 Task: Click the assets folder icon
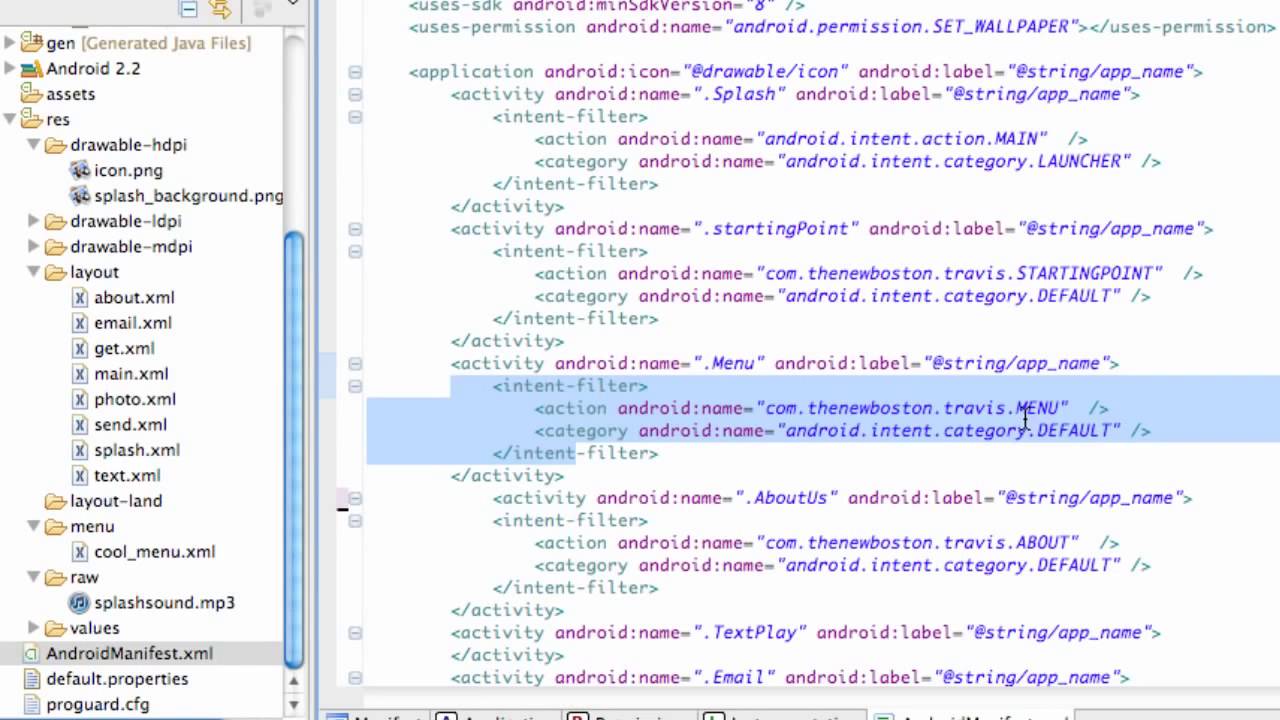(32, 94)
